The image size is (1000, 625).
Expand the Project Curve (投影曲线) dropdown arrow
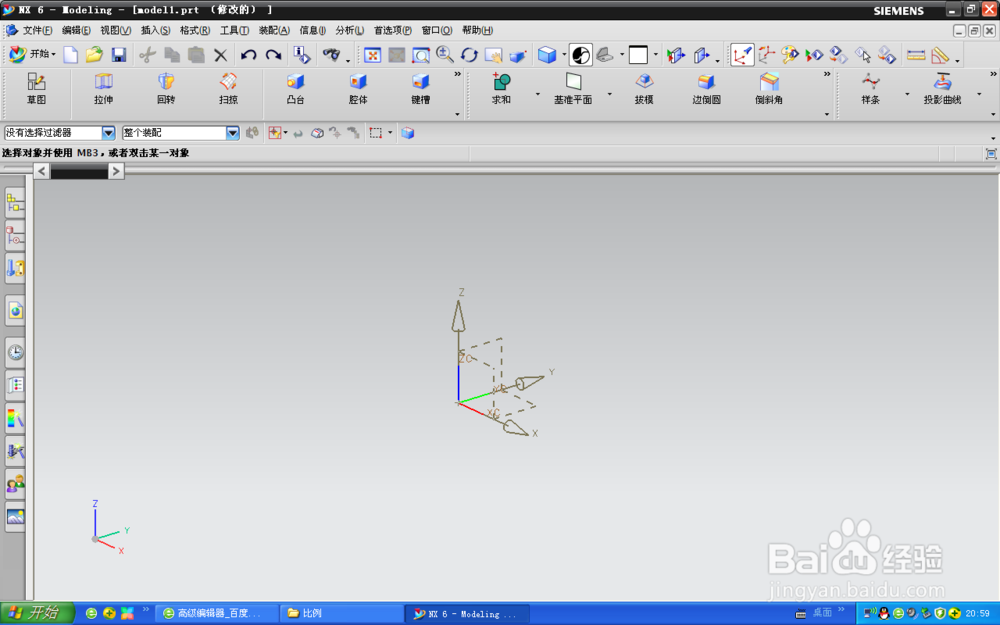(x=979, y=94)
